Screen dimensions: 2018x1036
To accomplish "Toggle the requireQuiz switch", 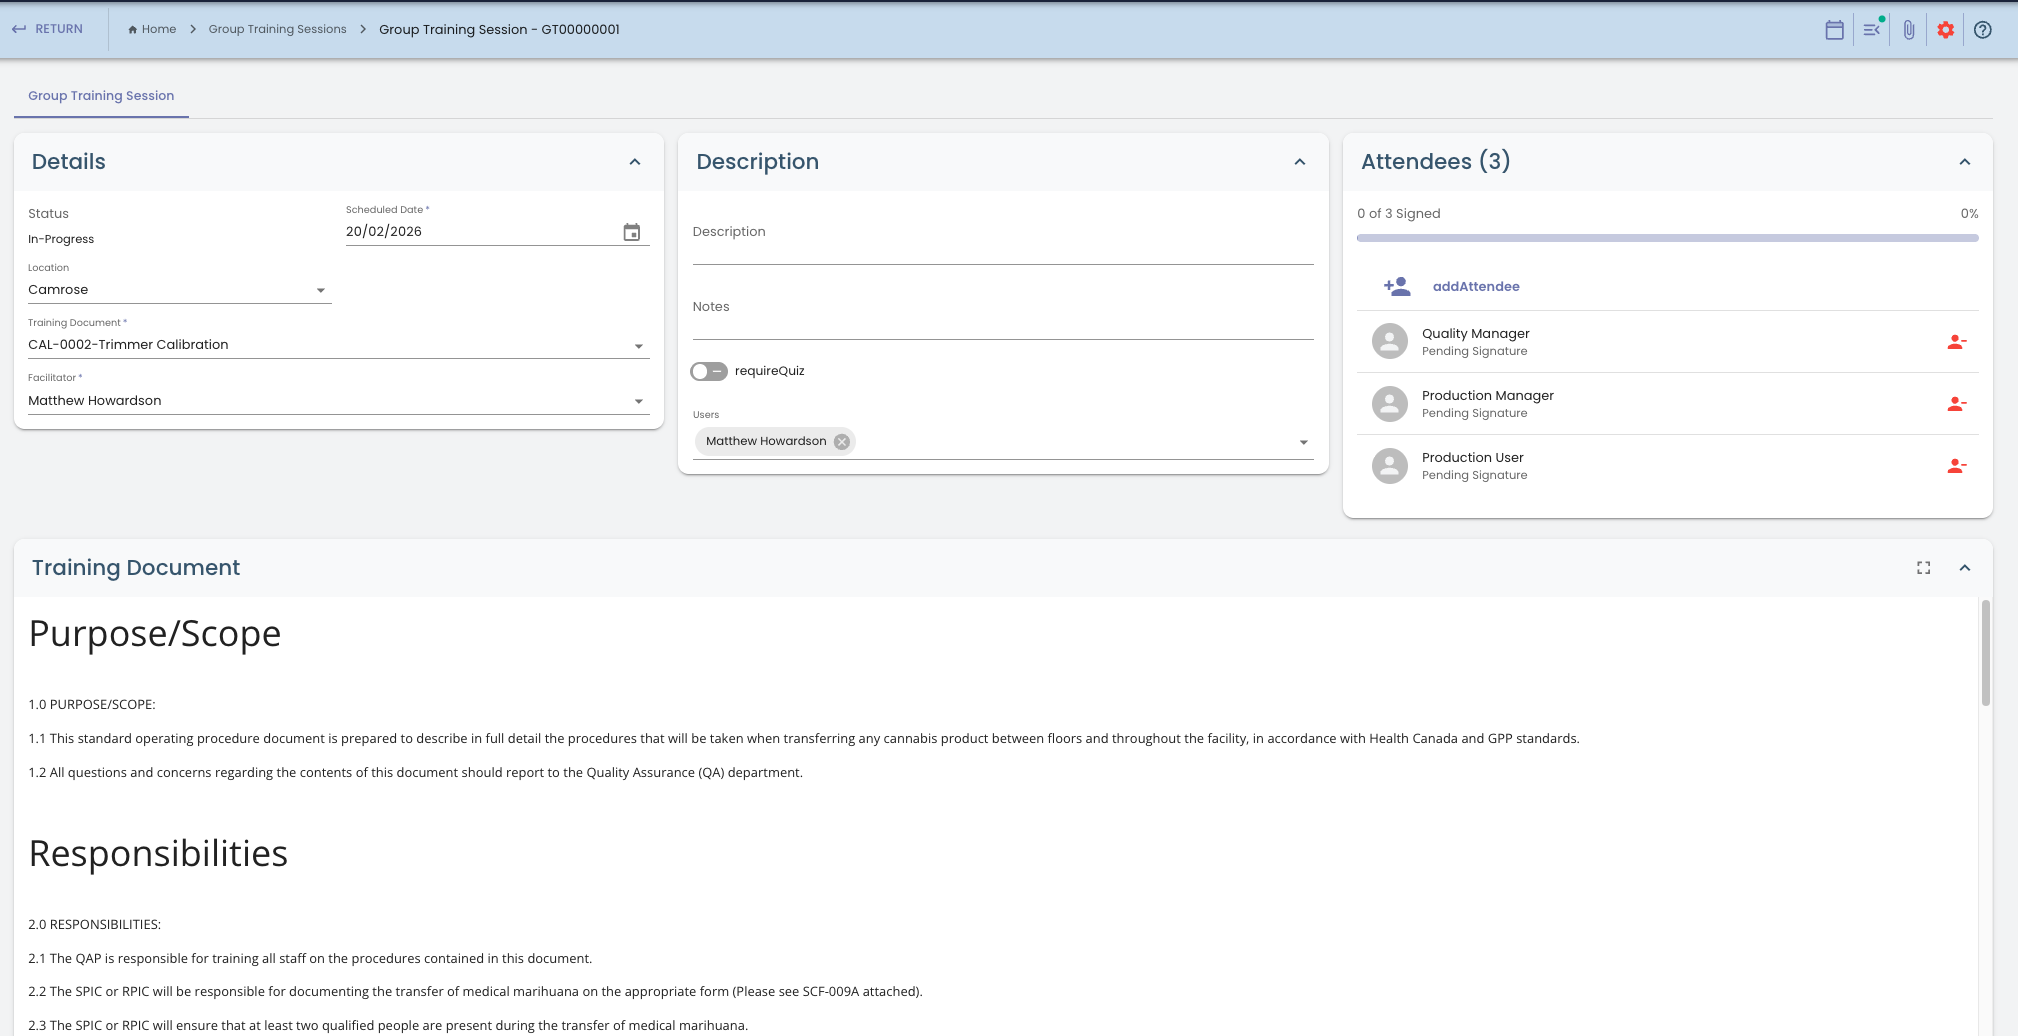I will (709, 371).
